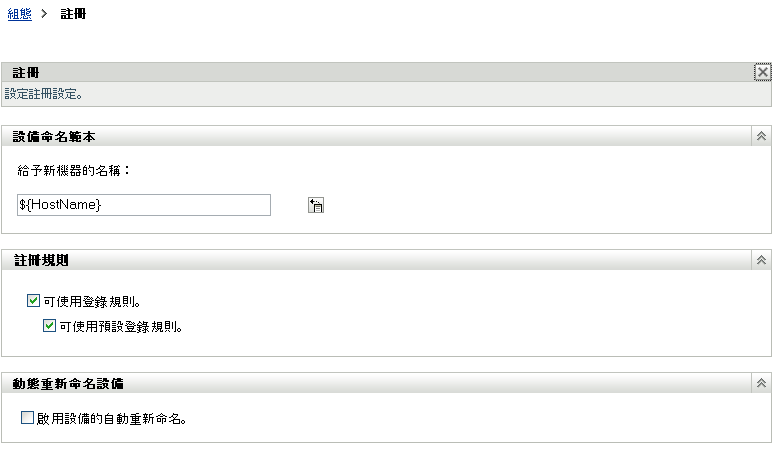The height and width of the screenshot is (455, 774).
Task: Click the 設定註冊設定 description text
Action: tap(43, 94)
